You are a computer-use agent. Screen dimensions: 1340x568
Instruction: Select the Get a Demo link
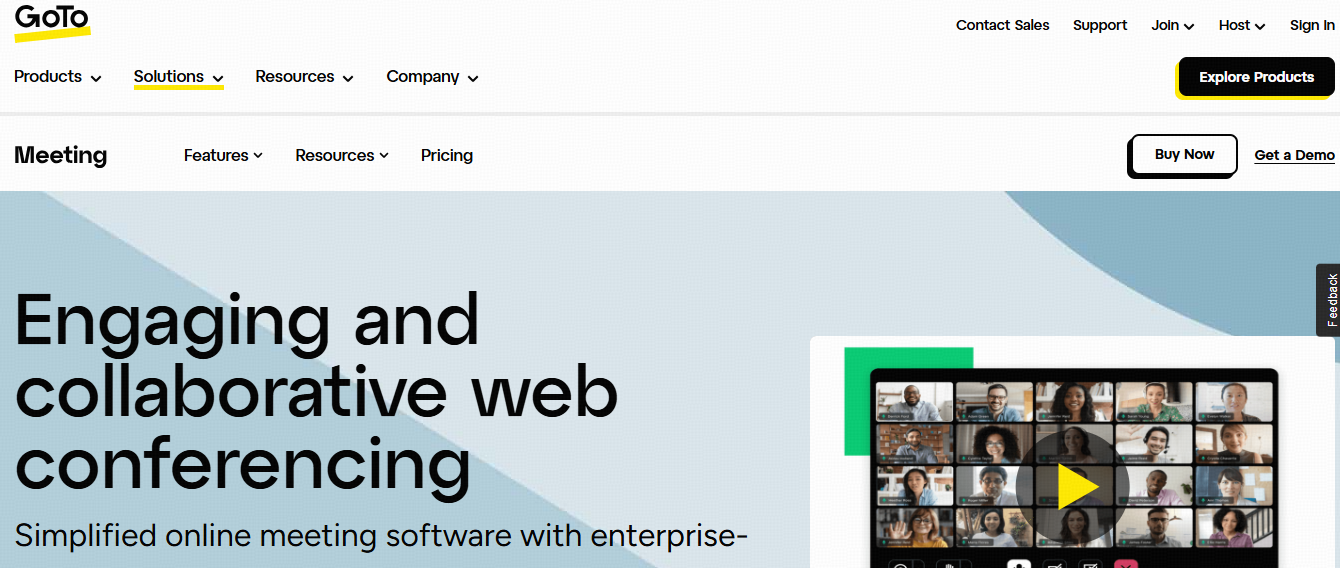click(x=1294, y=155)
